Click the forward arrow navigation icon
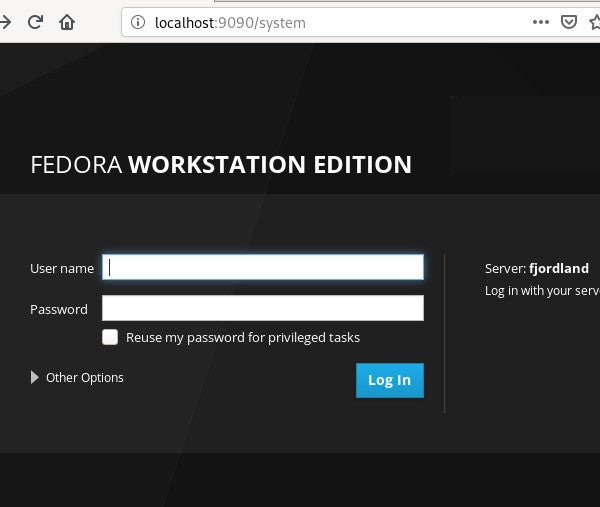Screen dimensions: 600x507 (6, 21)
